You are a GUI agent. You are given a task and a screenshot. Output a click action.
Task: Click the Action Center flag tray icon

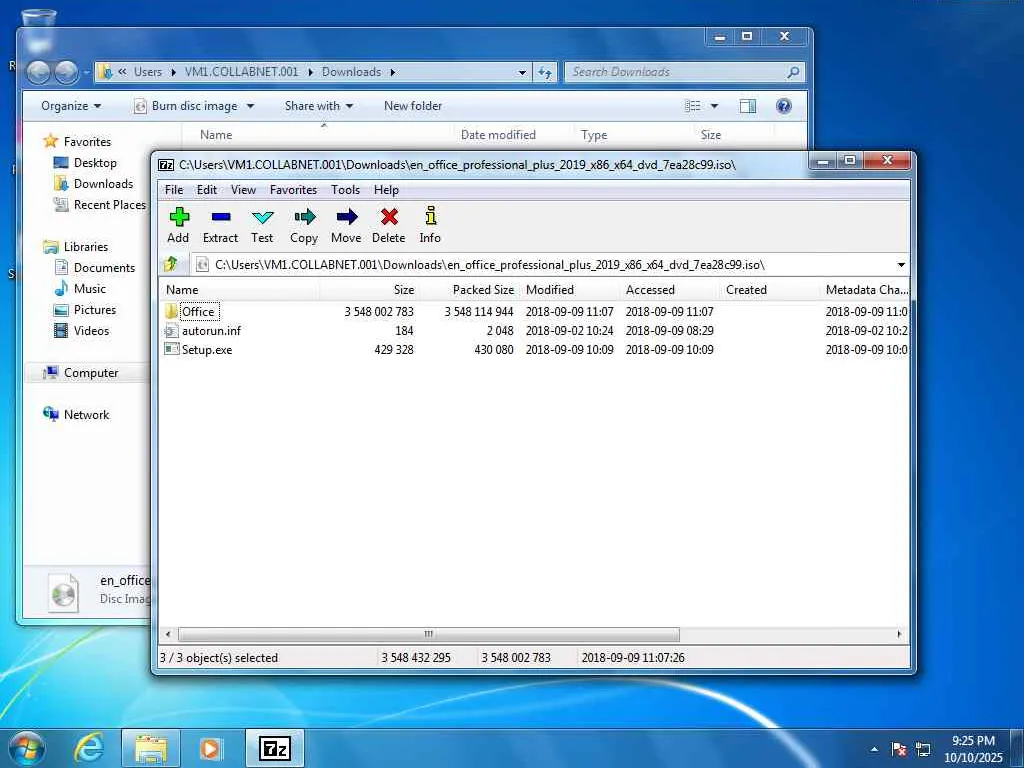[899, 749]
